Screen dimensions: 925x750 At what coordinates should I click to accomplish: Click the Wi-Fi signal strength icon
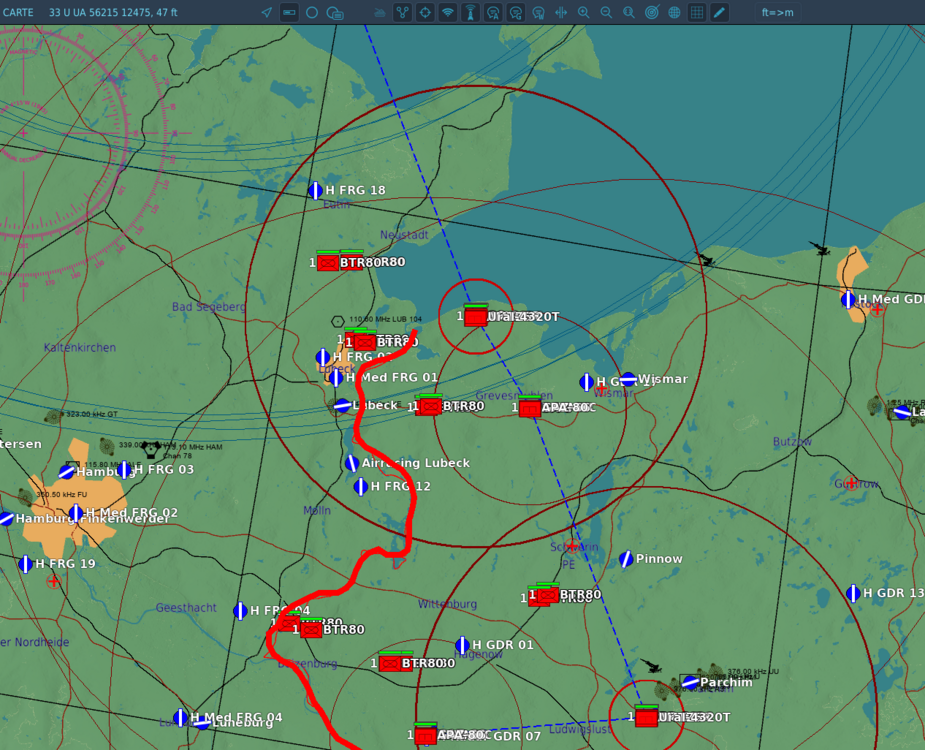coord(447,12)
